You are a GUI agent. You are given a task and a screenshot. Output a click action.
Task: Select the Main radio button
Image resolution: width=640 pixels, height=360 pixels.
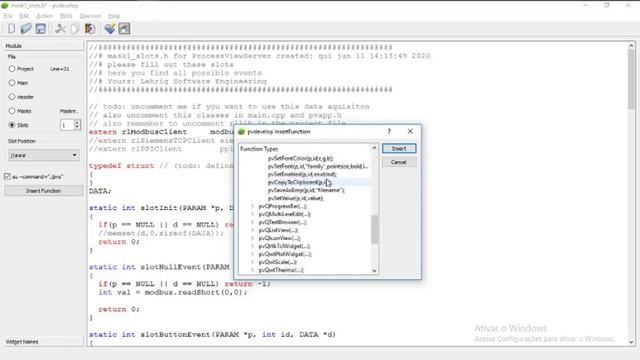click(12, 83)
